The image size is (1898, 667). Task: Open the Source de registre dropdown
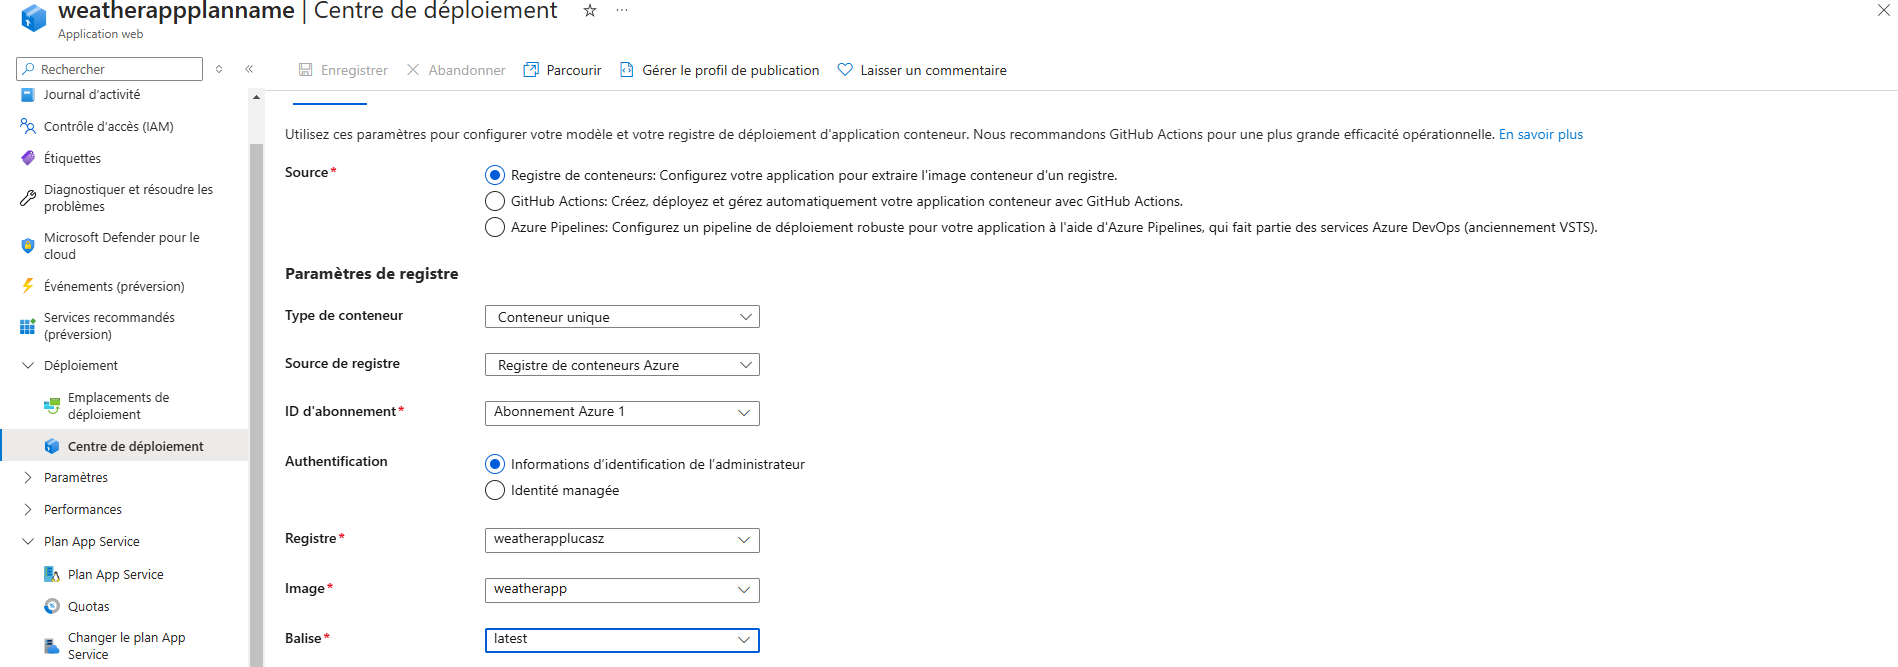[x=622, y=365]
